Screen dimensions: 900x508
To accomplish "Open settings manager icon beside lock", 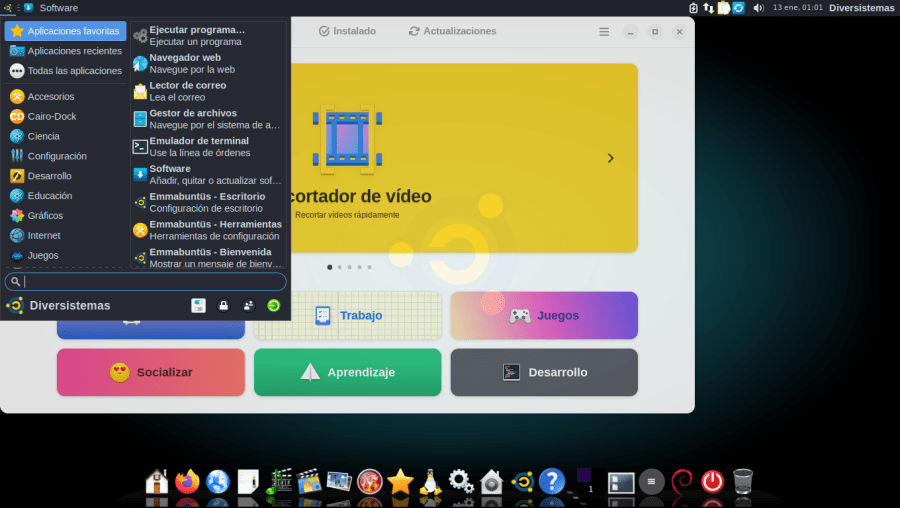I will 198,305.
